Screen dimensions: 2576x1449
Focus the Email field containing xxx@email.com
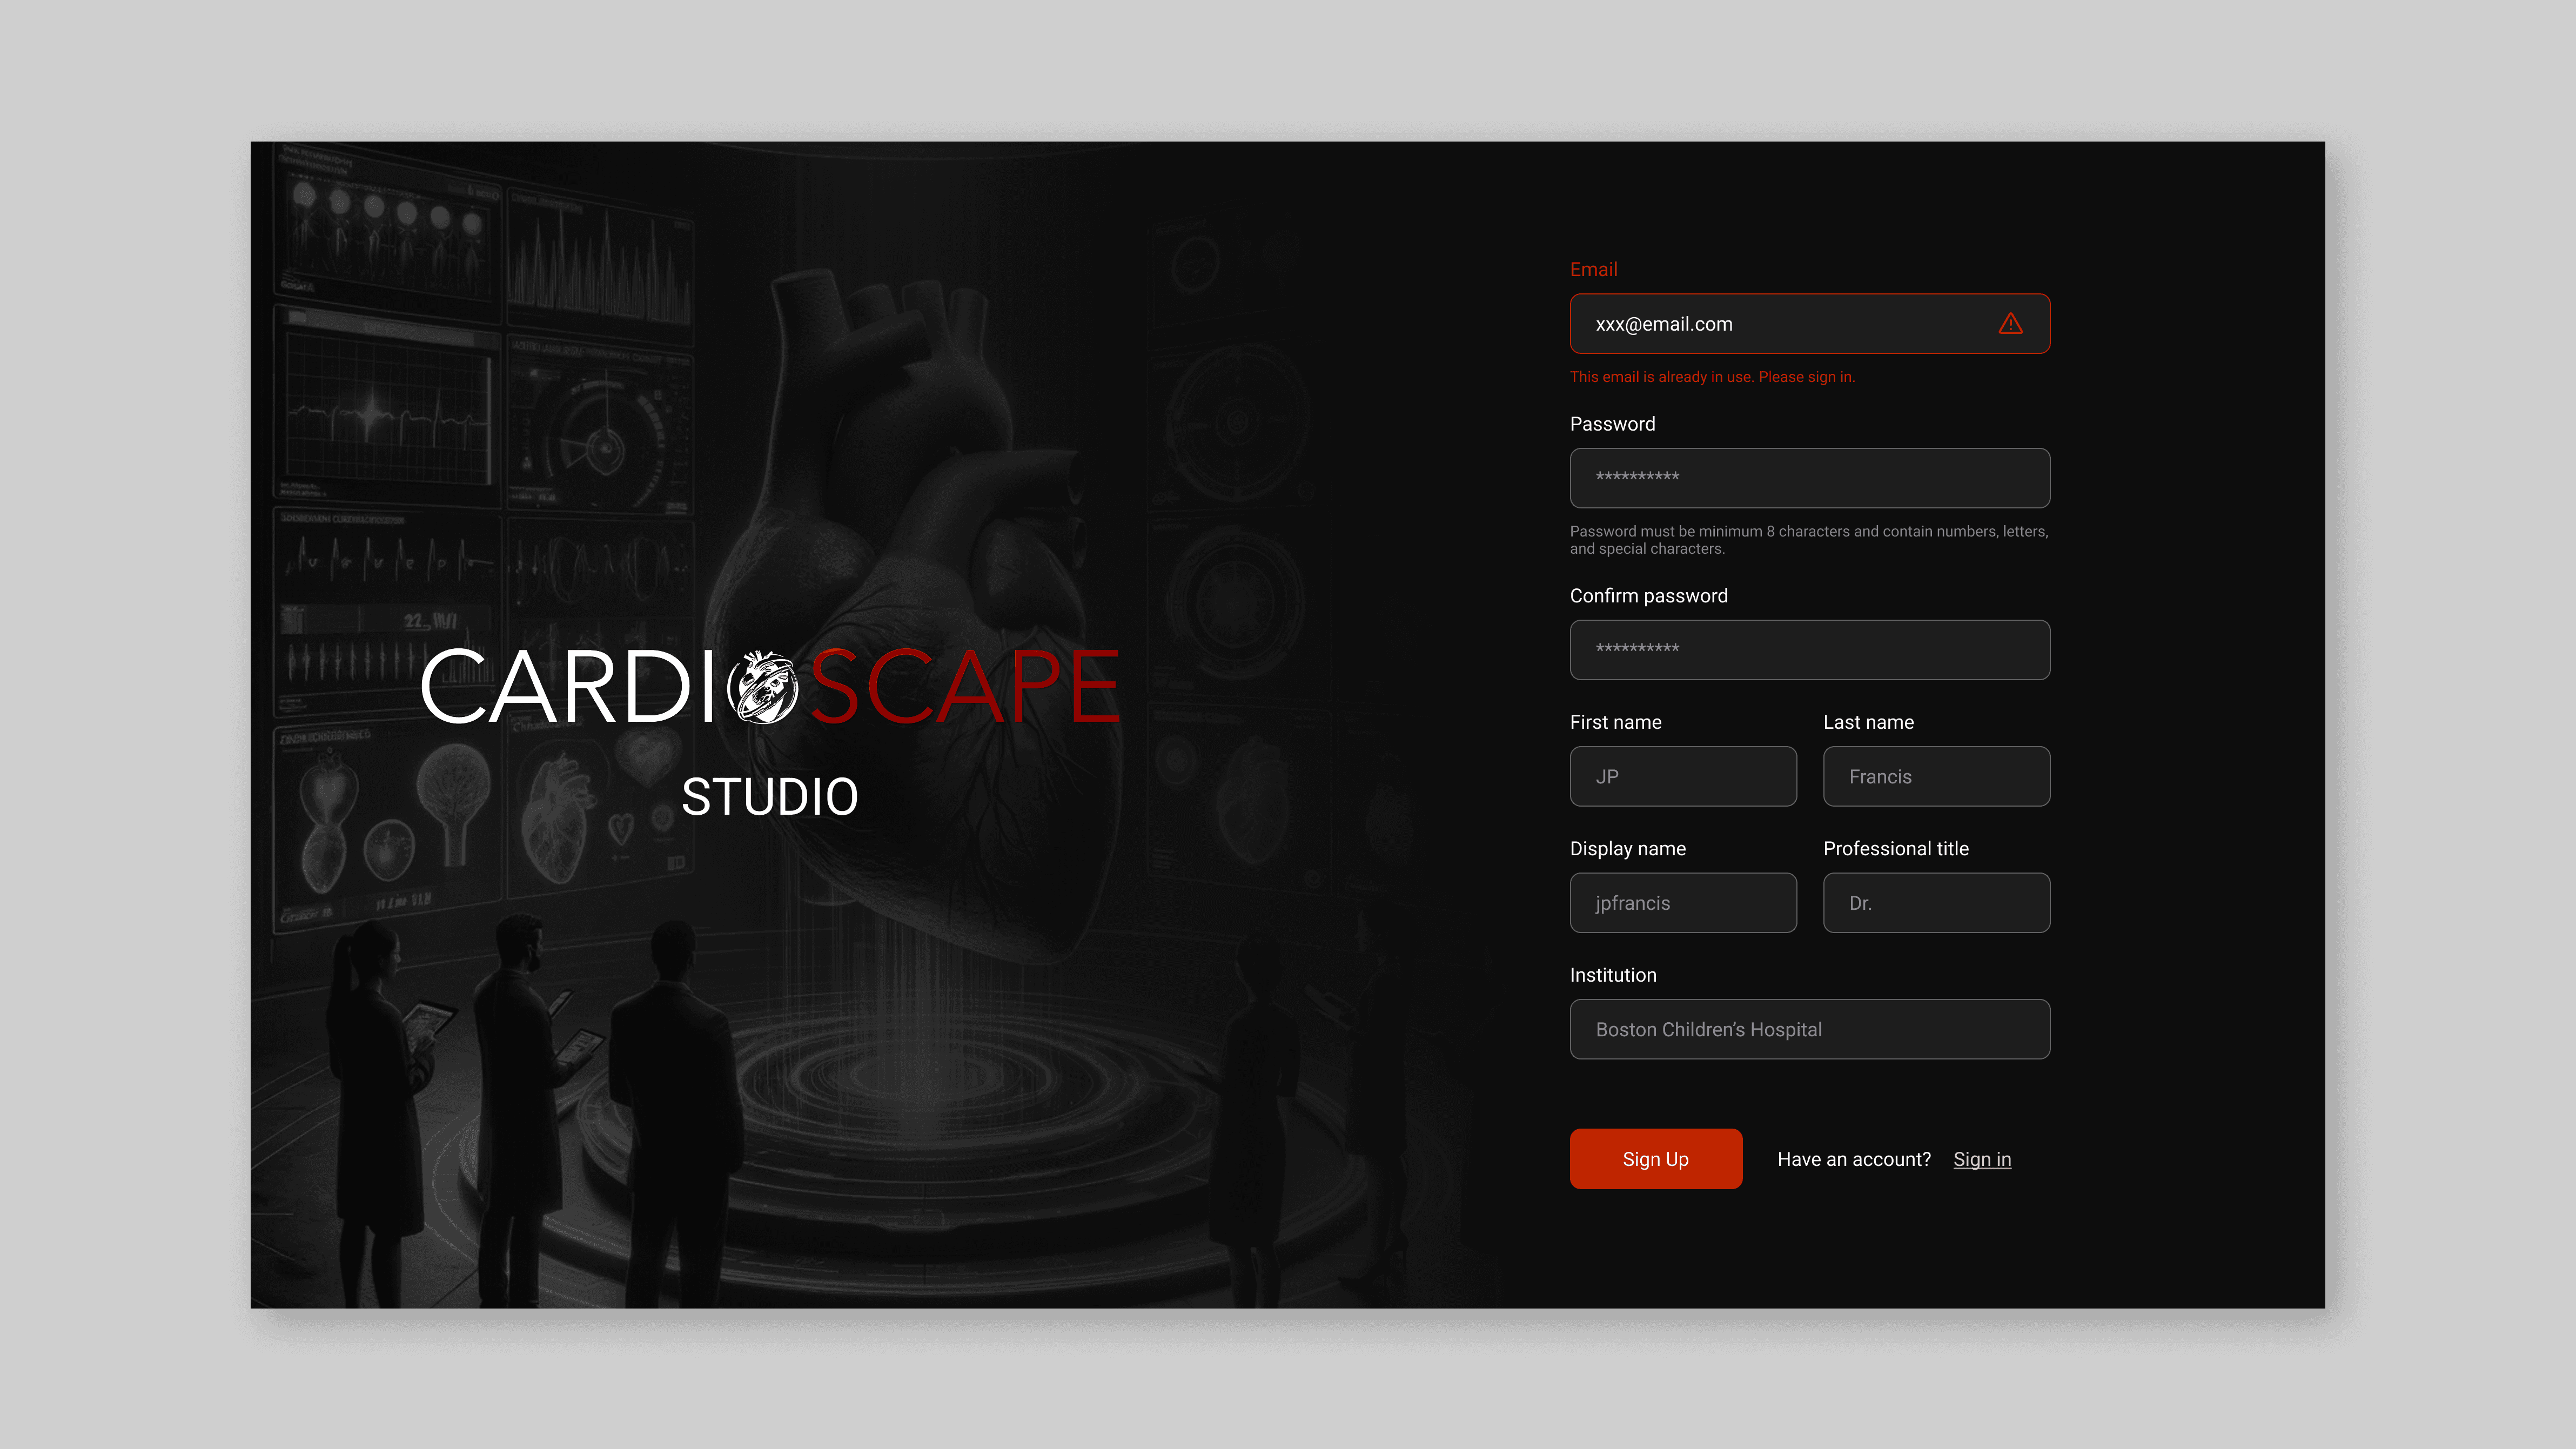pyautogui.click(x=1780, y=324)
